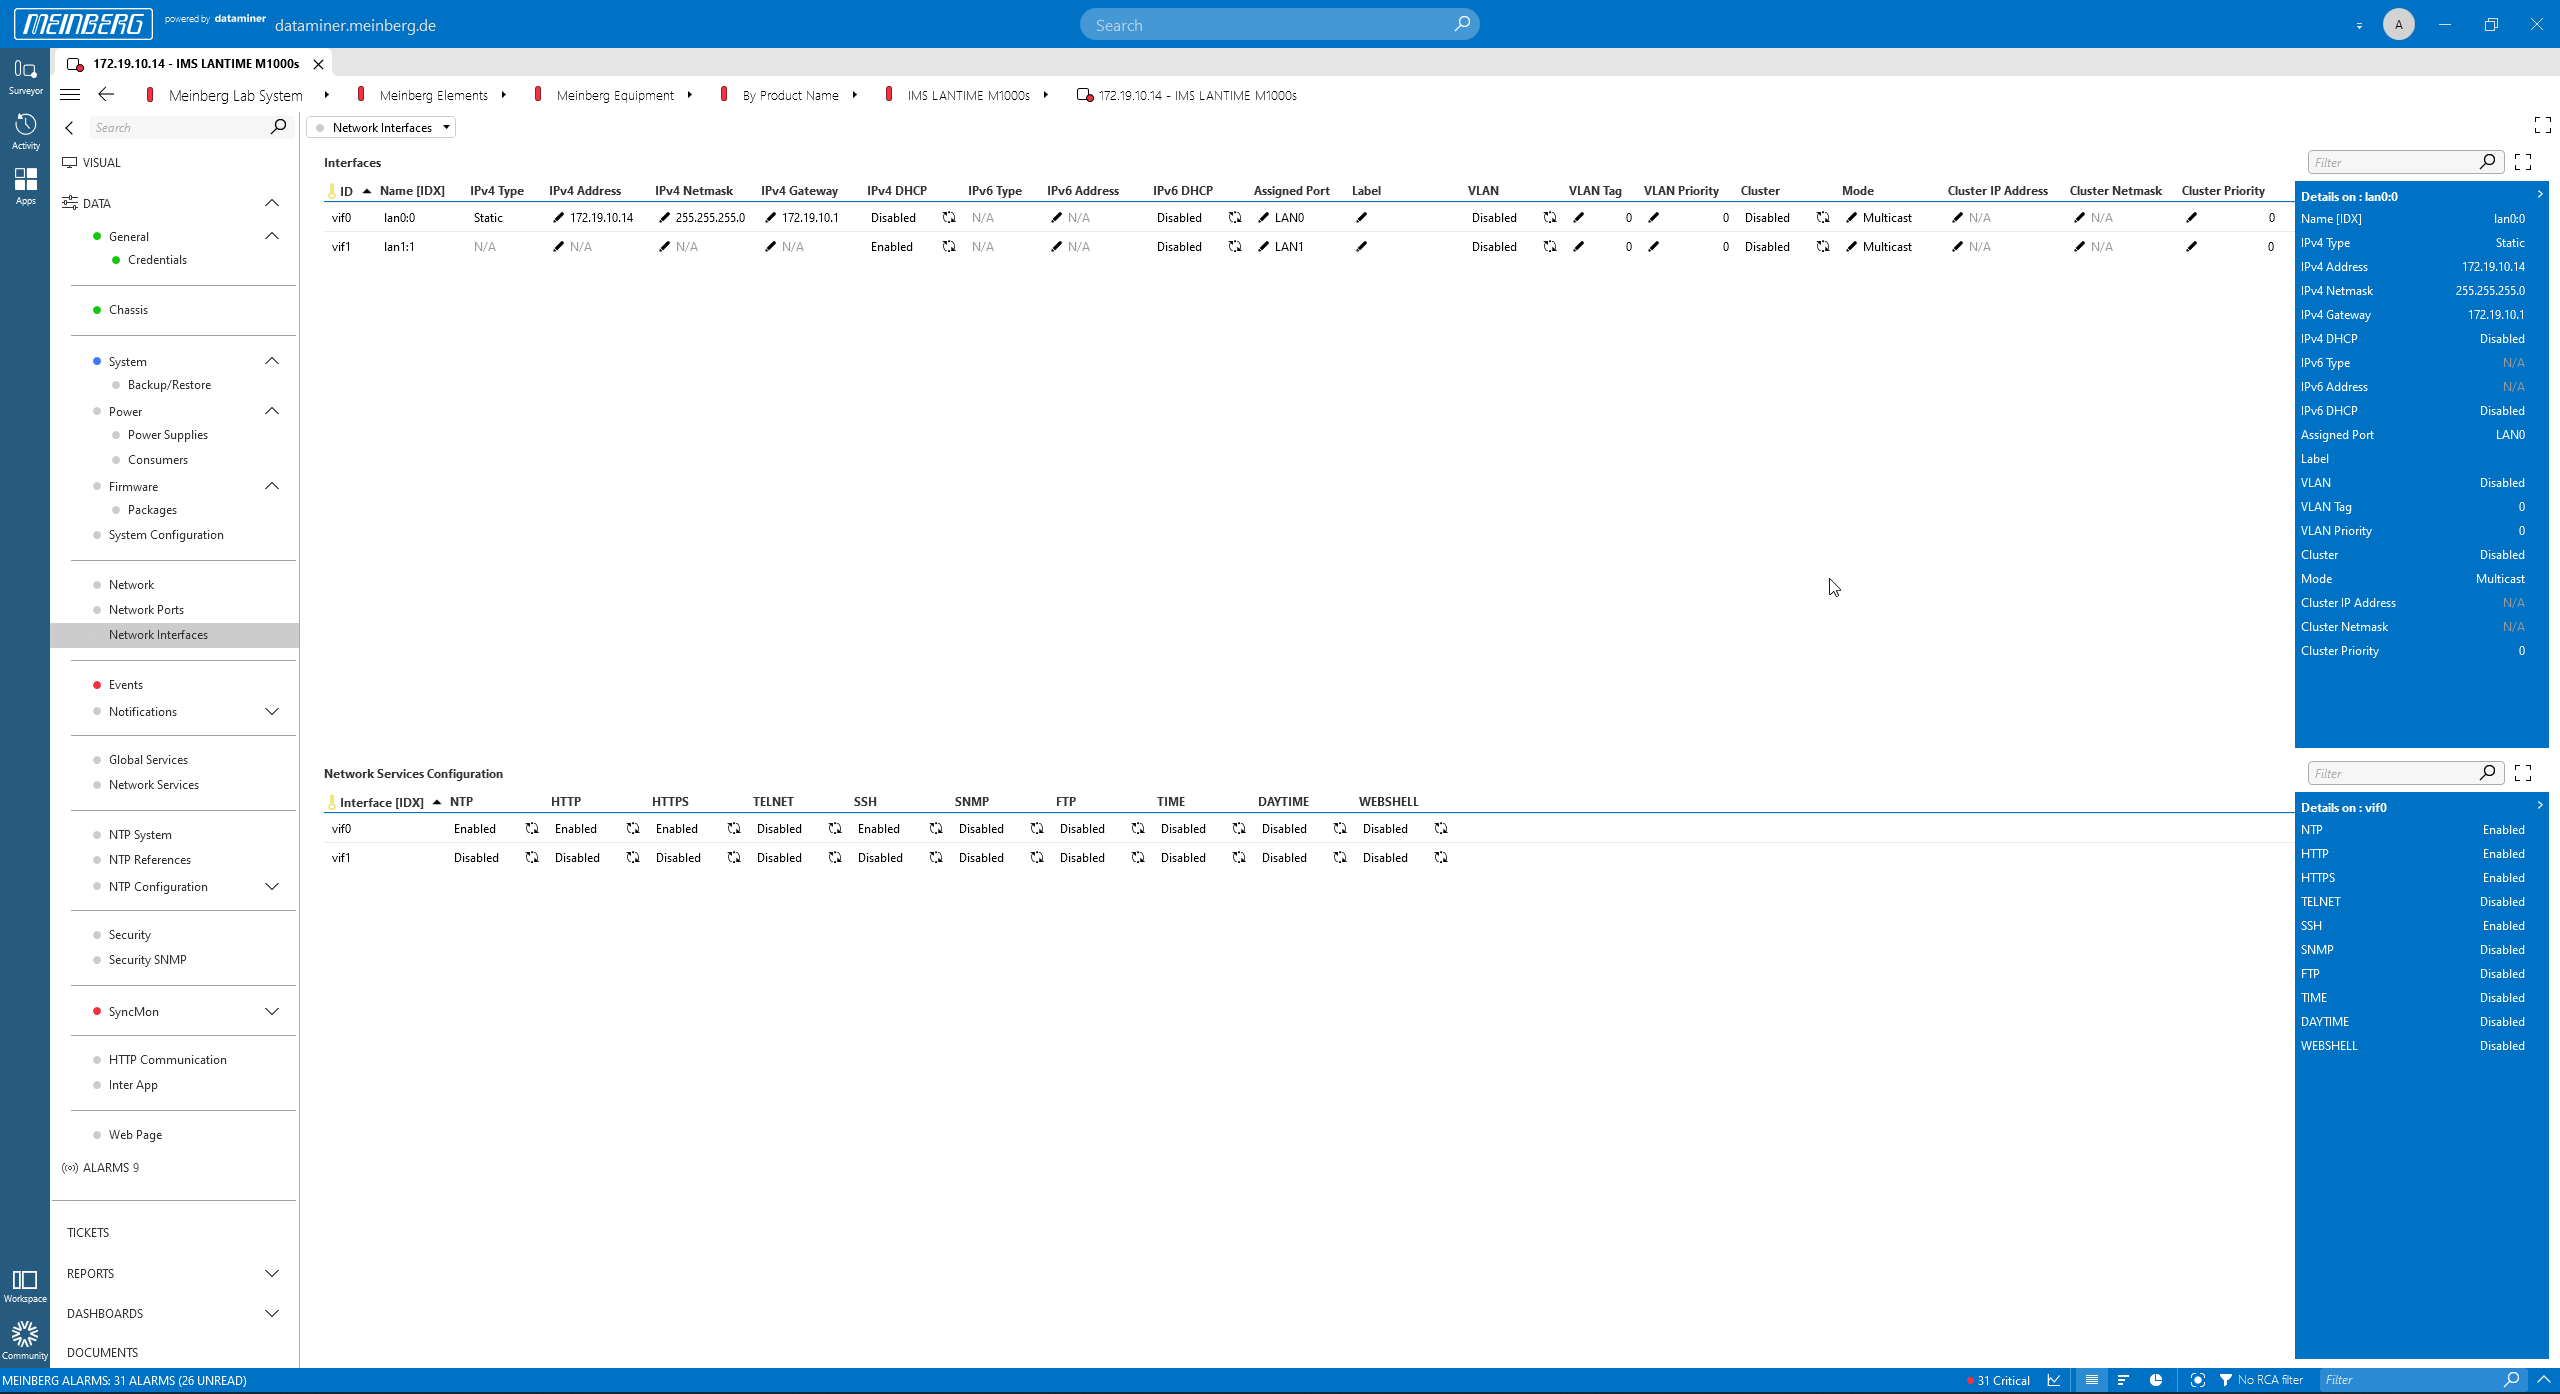Open DOCUMENTS section
2560x1394 pixels.
pos(102,1352)
